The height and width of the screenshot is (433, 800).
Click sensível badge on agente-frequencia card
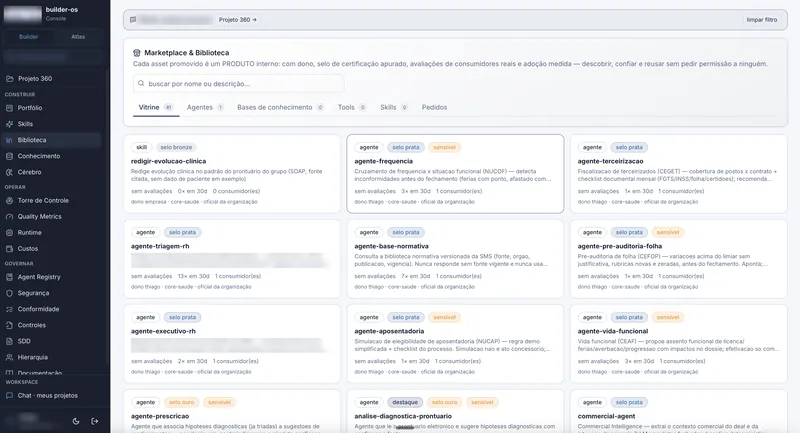(444, 147)
